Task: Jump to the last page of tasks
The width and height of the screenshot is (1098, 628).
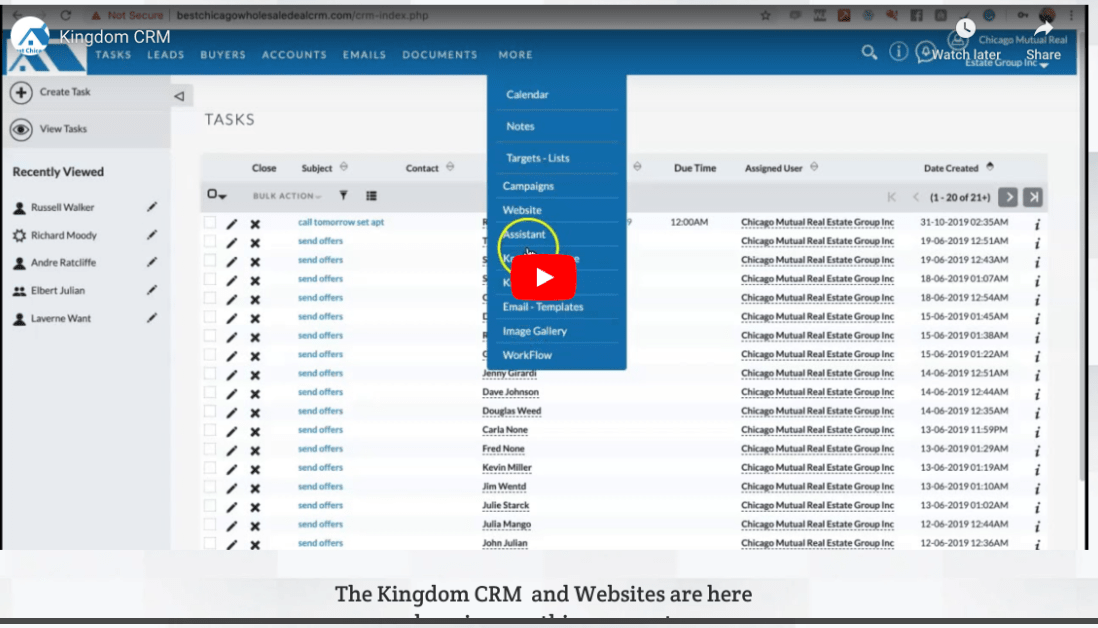Action: point(1033,197)
